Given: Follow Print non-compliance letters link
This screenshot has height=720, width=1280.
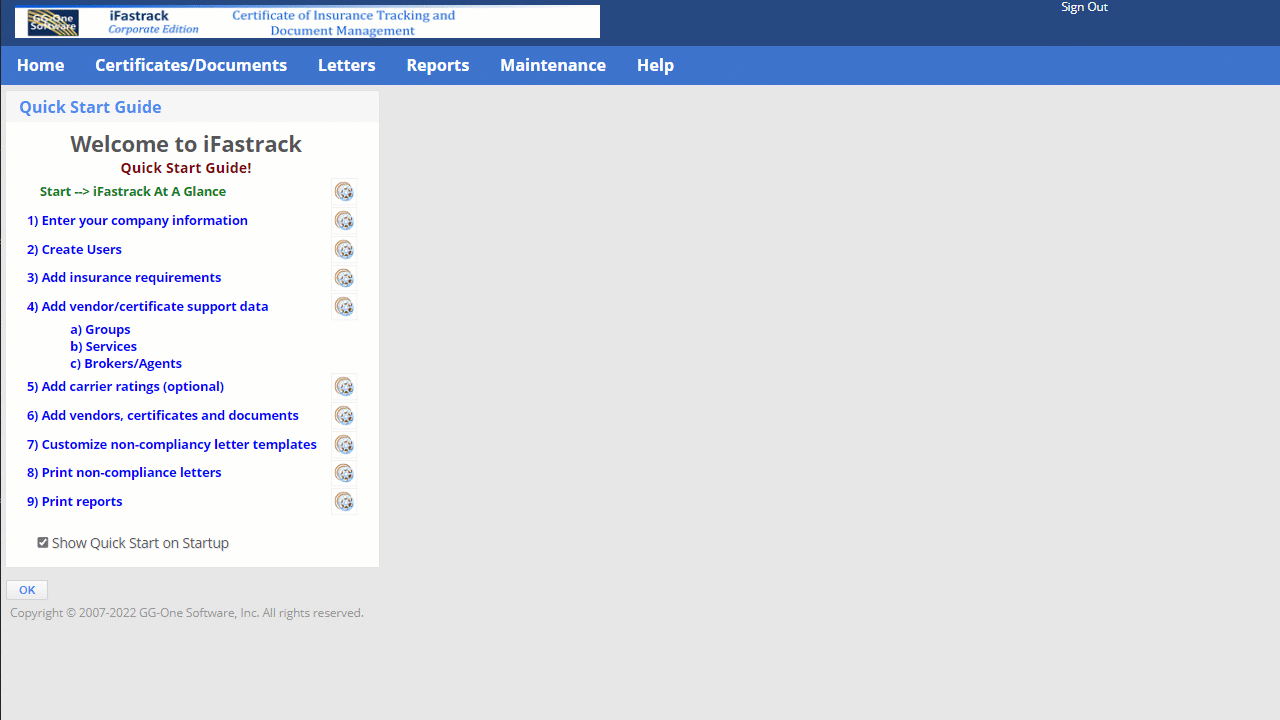Looking at the screenshot, I should tap(124, 472).
